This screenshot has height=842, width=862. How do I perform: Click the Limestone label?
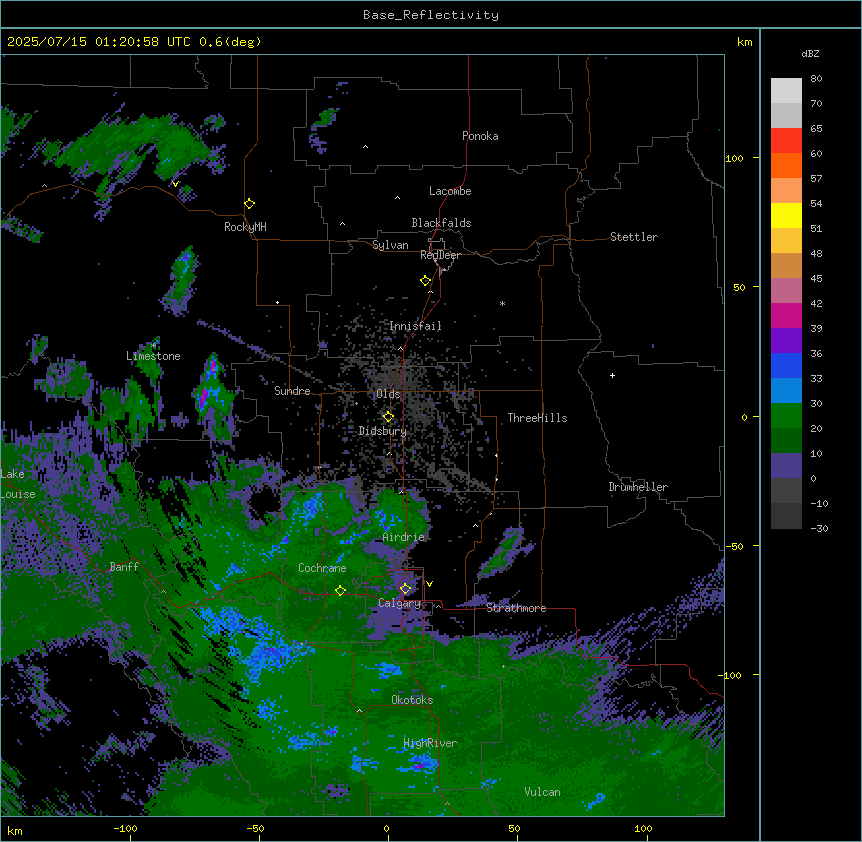153,356
